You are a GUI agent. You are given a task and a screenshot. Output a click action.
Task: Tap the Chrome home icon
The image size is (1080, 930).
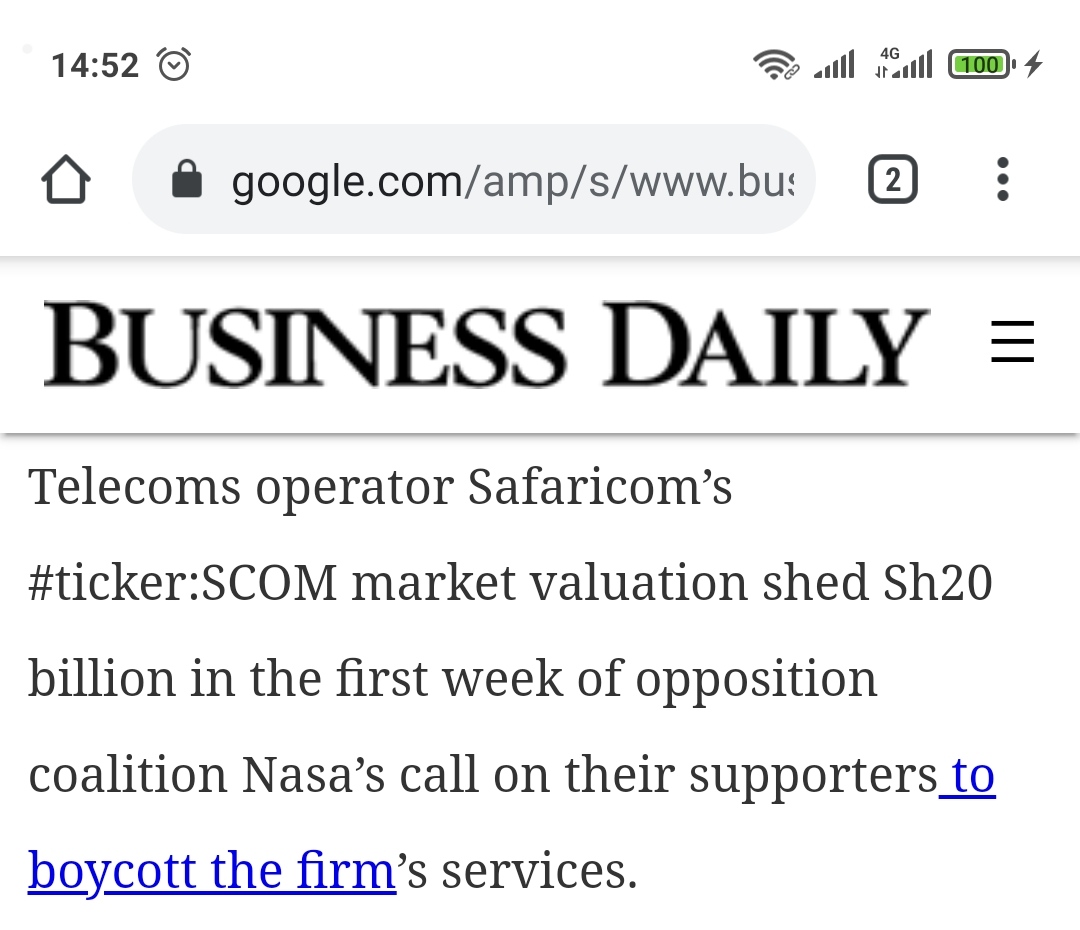(66, 180)
